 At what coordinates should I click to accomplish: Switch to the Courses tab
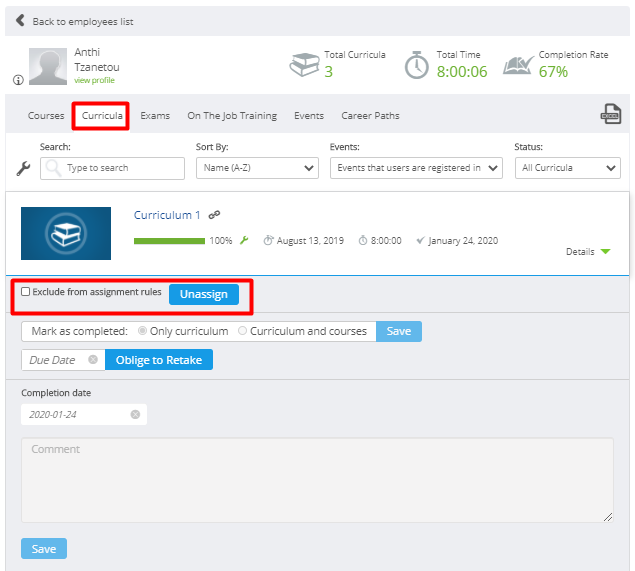(46, 115)
